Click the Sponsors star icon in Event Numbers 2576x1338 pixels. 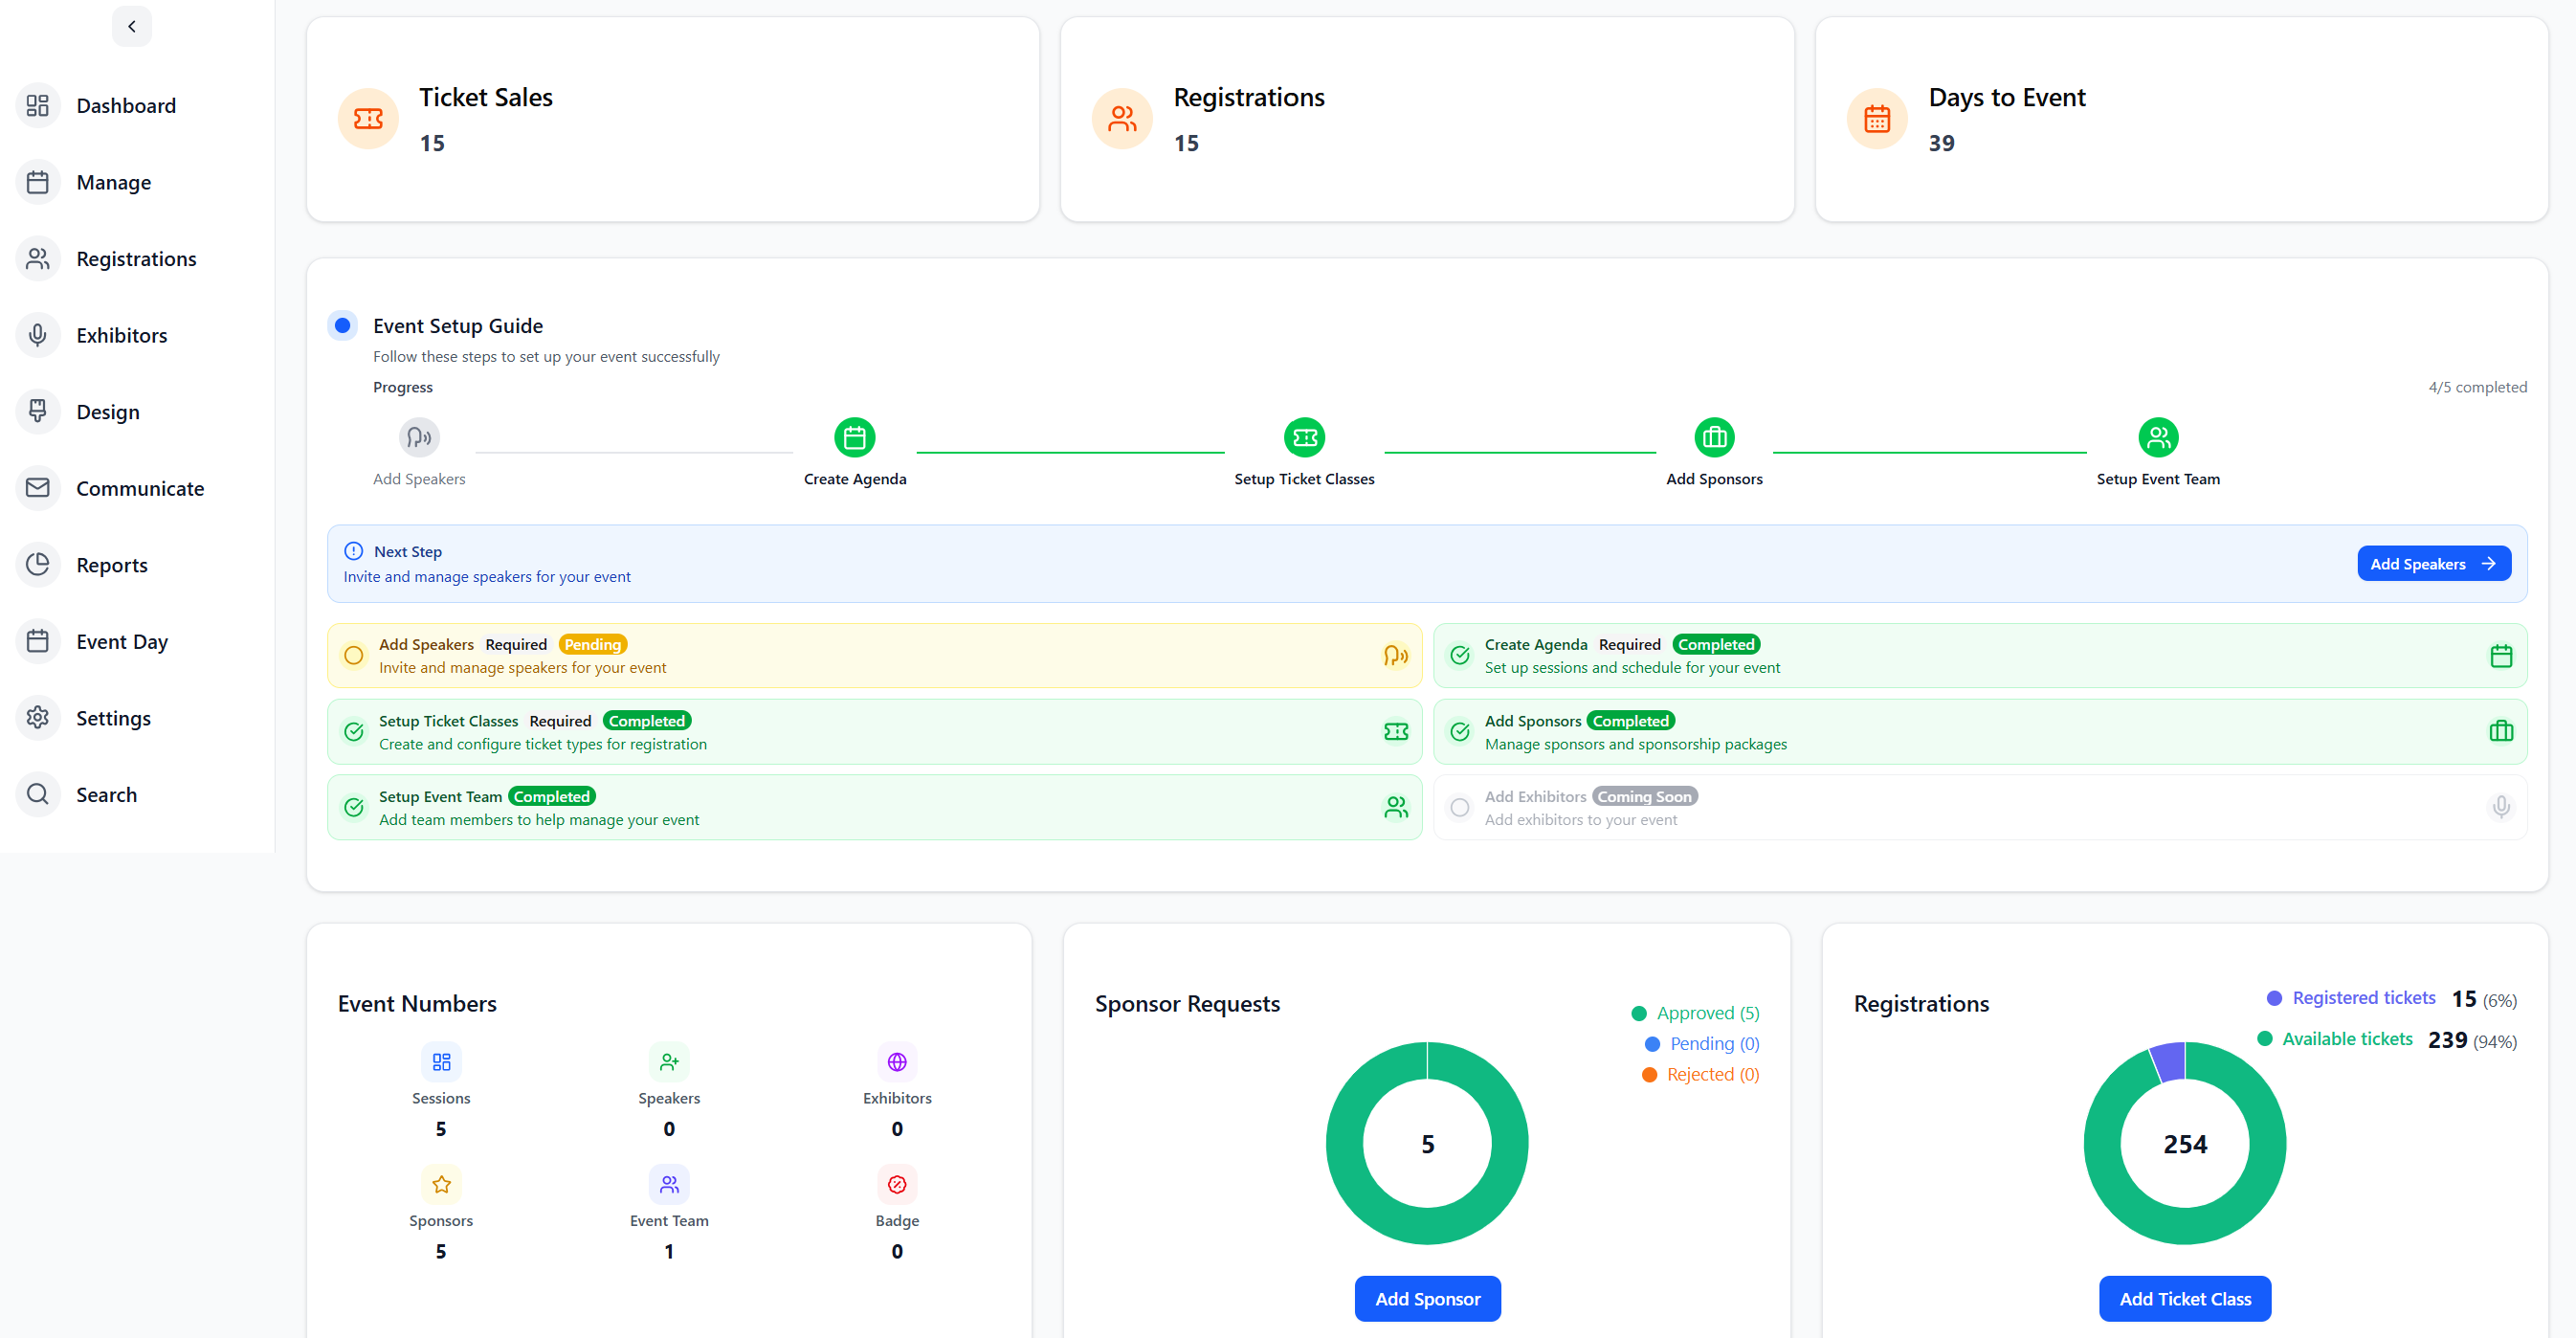pyautogui.click(x=441, y=1184)
